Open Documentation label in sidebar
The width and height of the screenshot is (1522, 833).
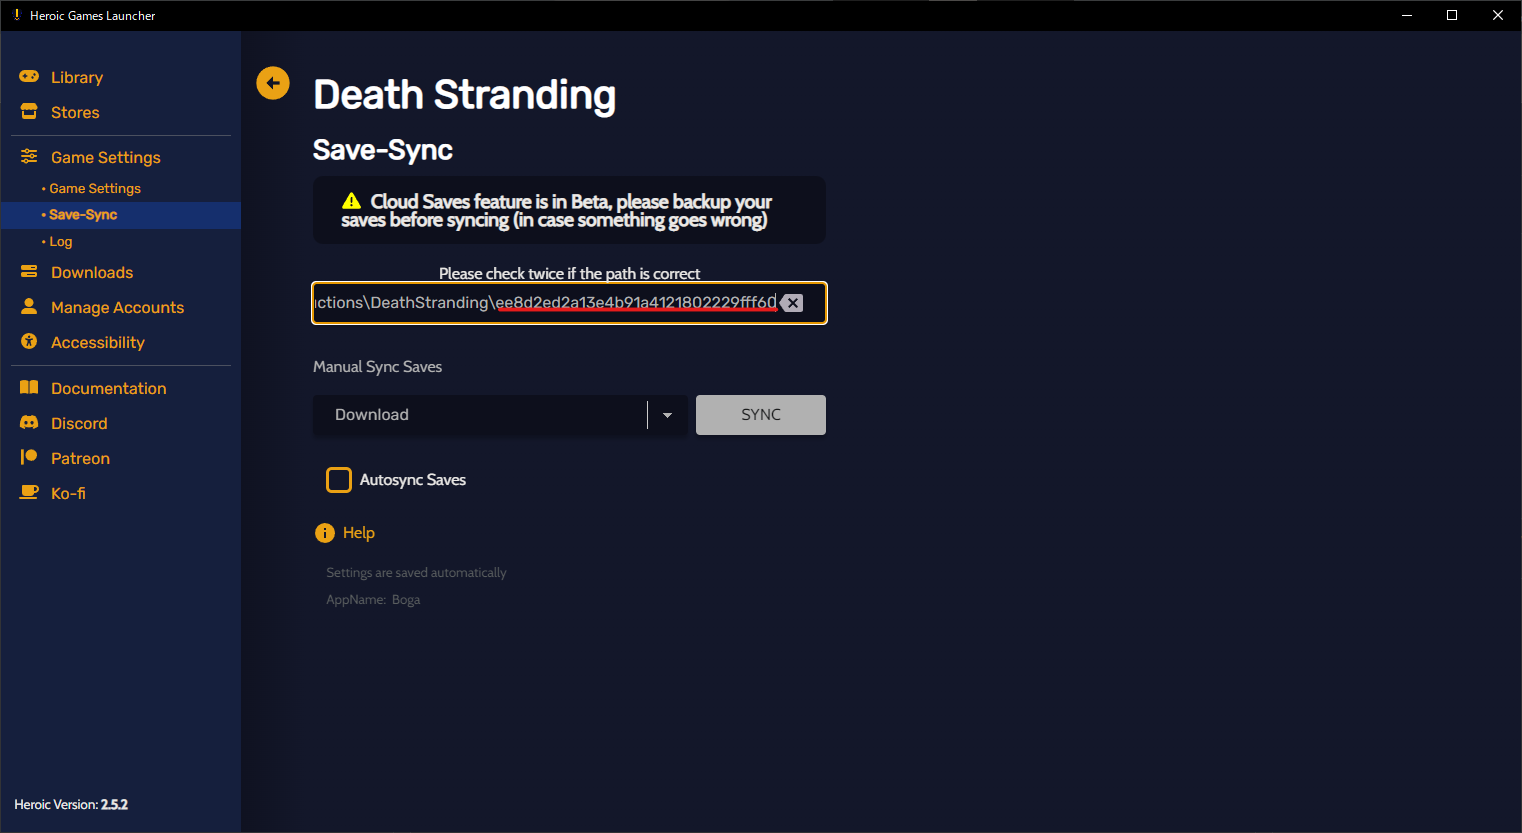(109, 388)
